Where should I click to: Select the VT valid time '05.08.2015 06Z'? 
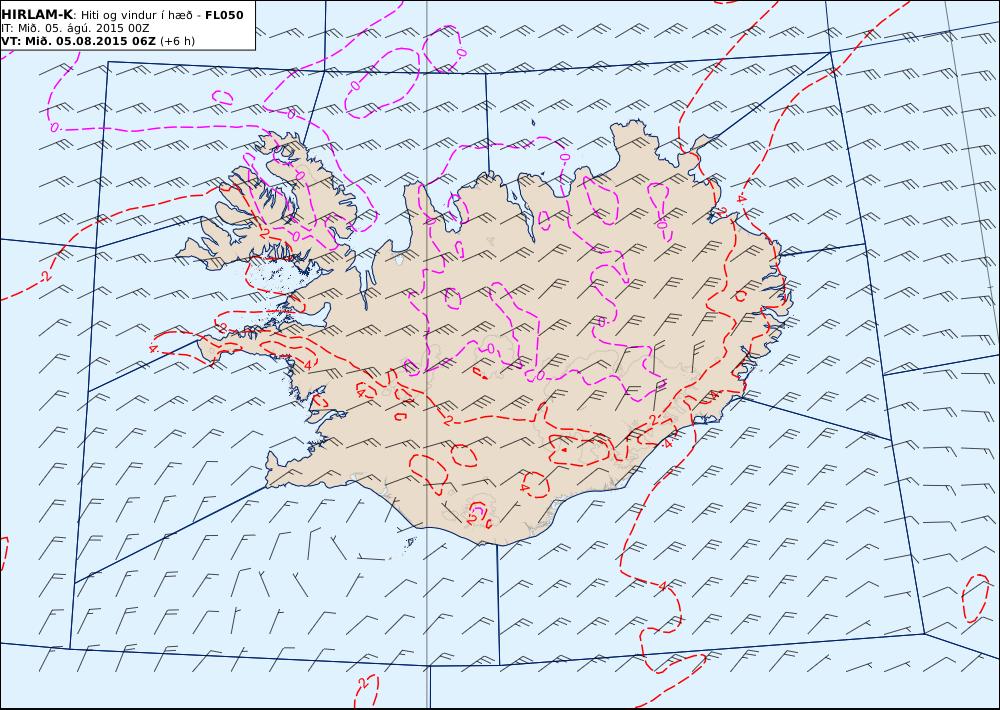(105, 41)
